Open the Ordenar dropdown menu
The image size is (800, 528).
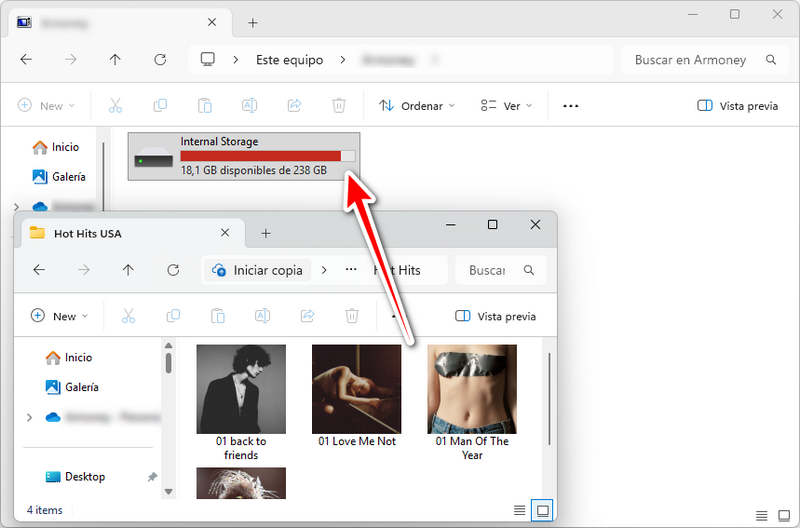pyautogui.click(x=417, y=106)
